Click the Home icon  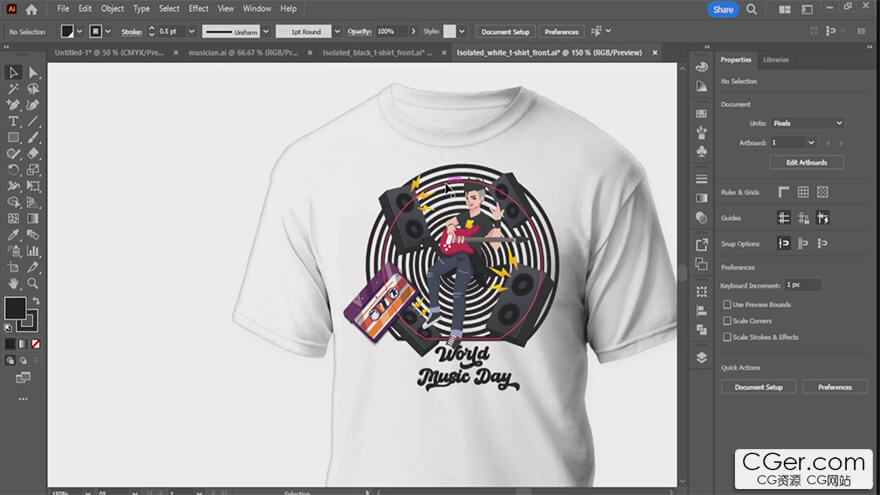click(31, 9)
